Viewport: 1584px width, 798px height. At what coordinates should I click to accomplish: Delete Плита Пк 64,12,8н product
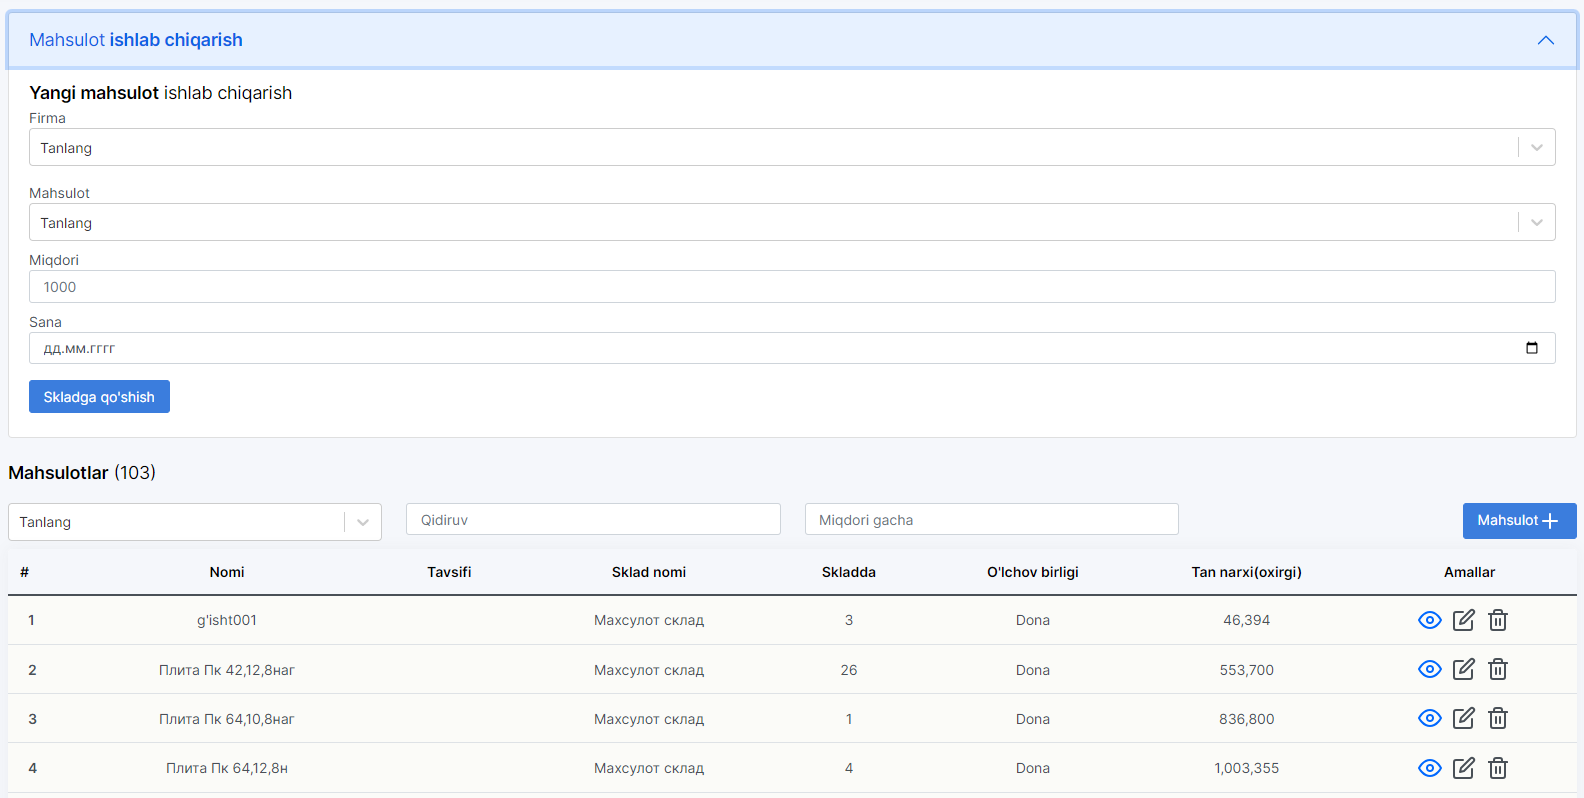coord(1498,768)
